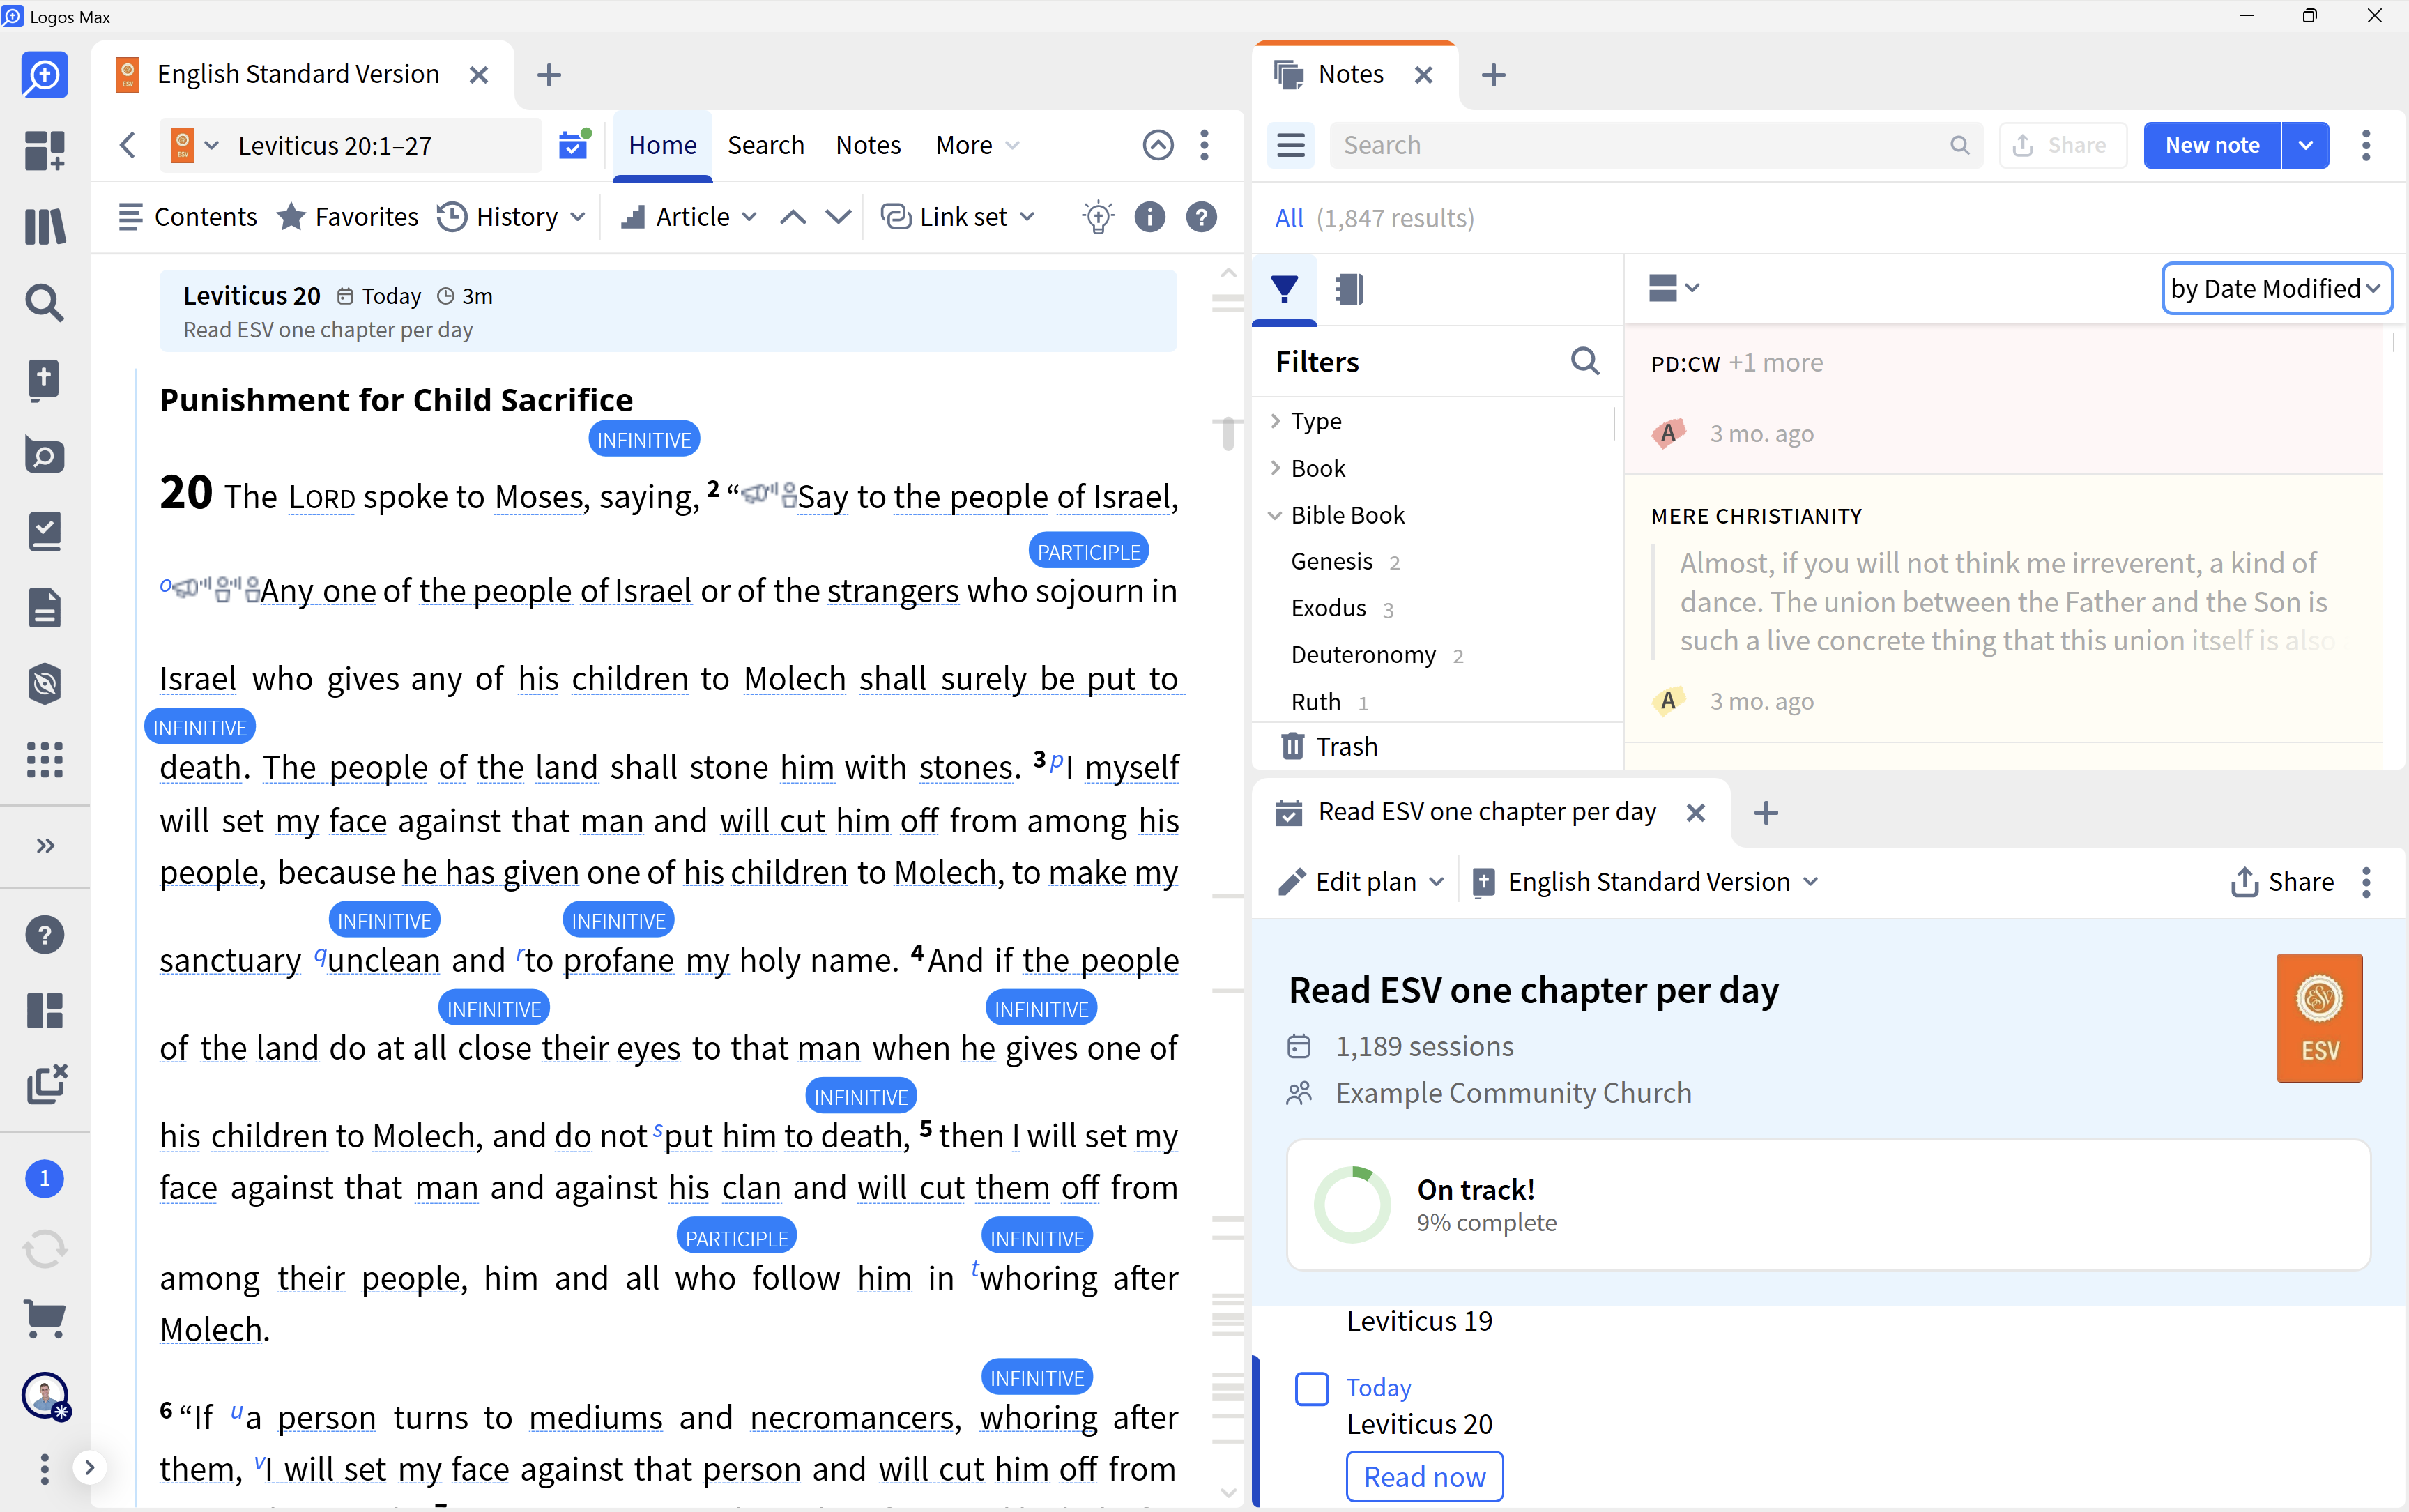Toggle the Filters funnel view in Notes

point(1284,289)
